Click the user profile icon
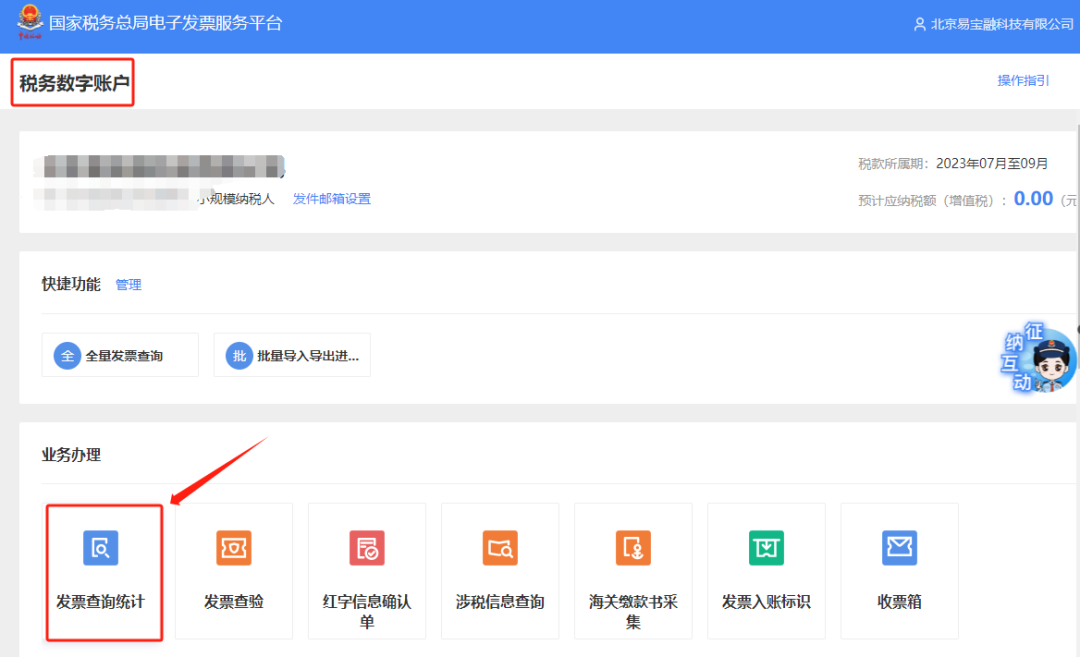The image size is (1080, 657). pyautogui.click(x=920, y=24)
